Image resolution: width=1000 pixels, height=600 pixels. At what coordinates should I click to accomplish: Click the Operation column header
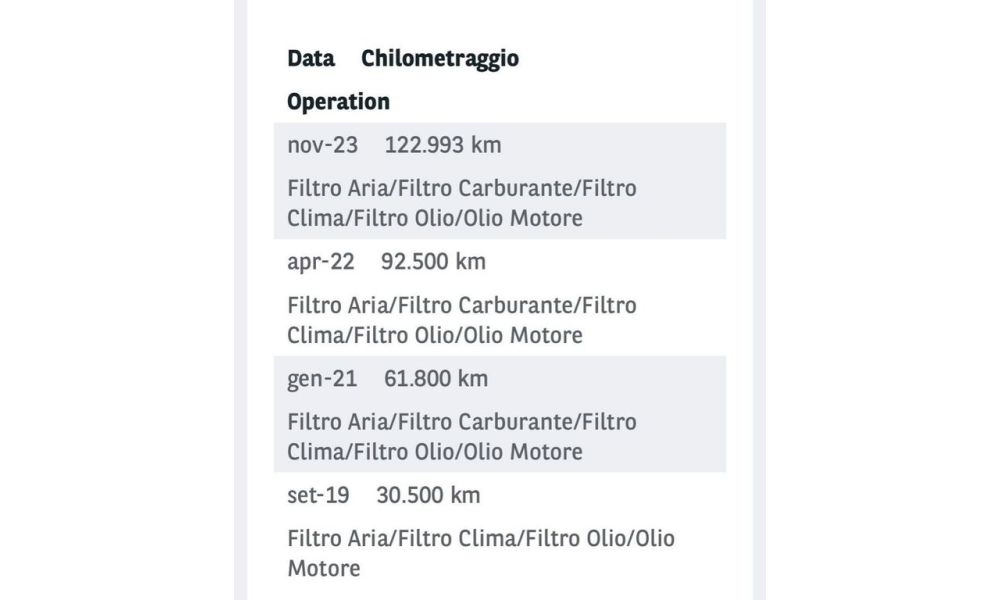click(338, 102)
